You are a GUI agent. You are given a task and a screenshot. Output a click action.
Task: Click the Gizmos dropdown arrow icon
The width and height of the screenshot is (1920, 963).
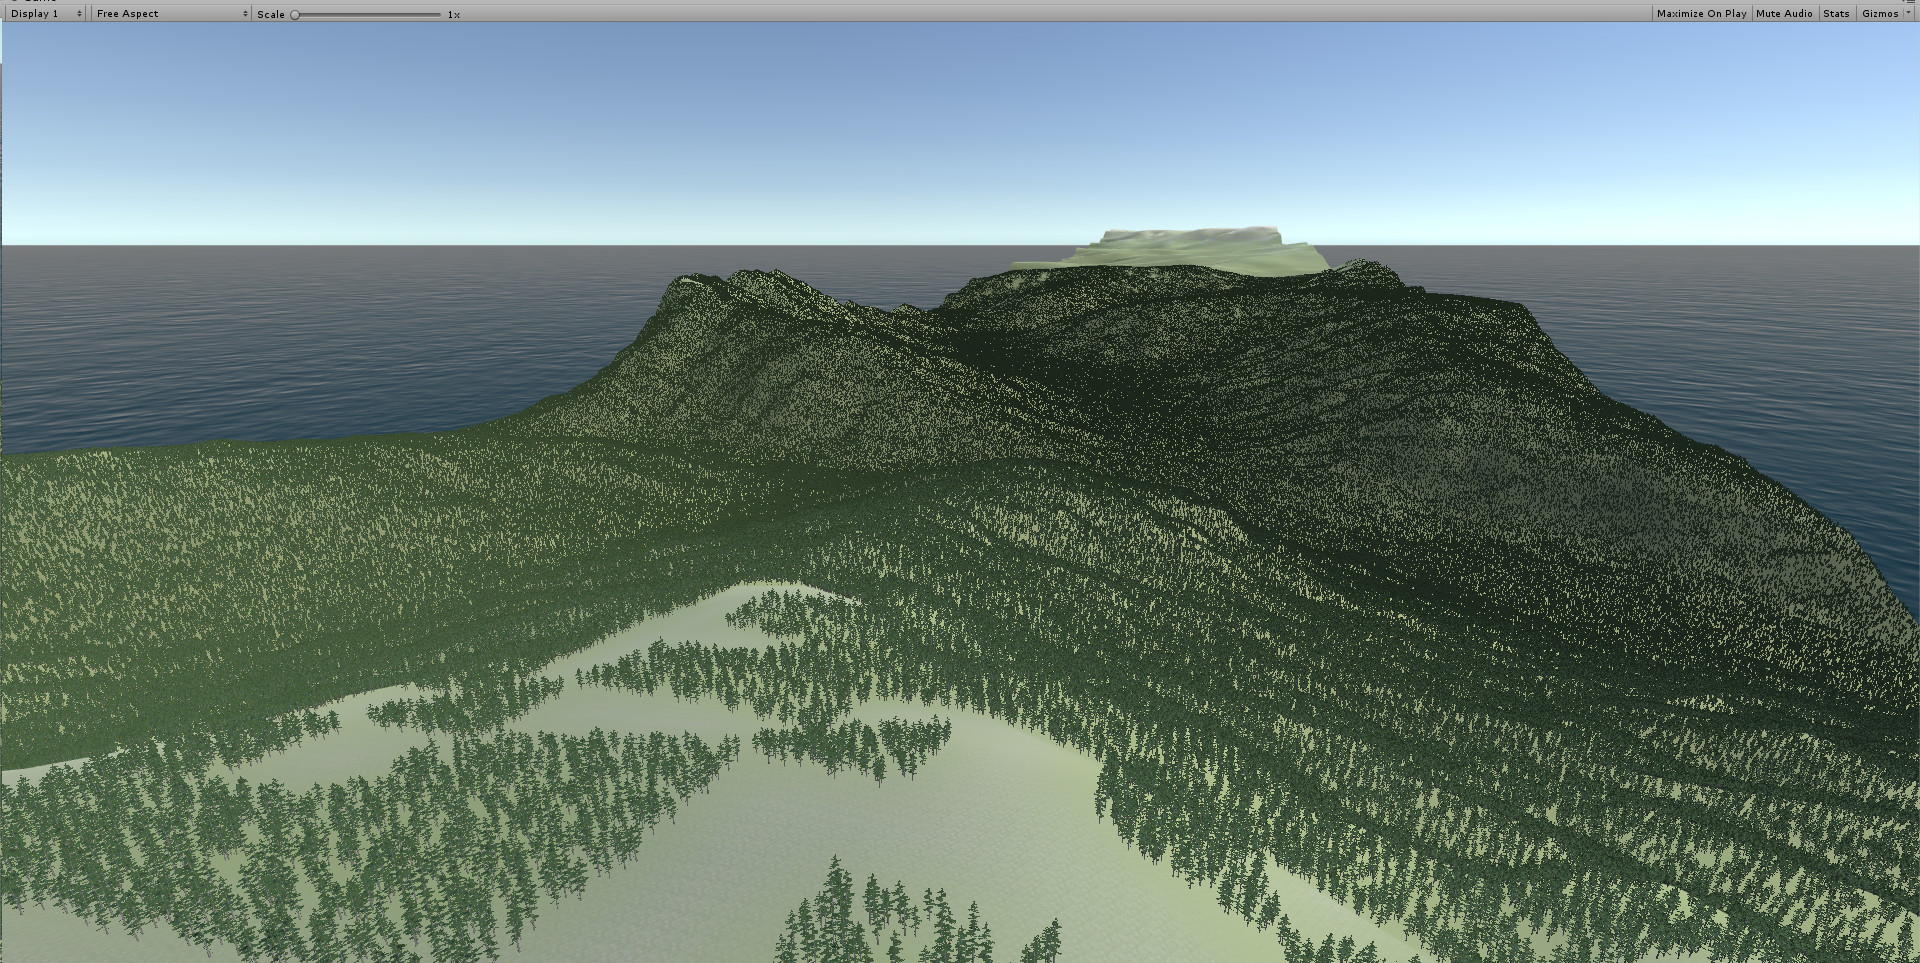click(1906, 13)
